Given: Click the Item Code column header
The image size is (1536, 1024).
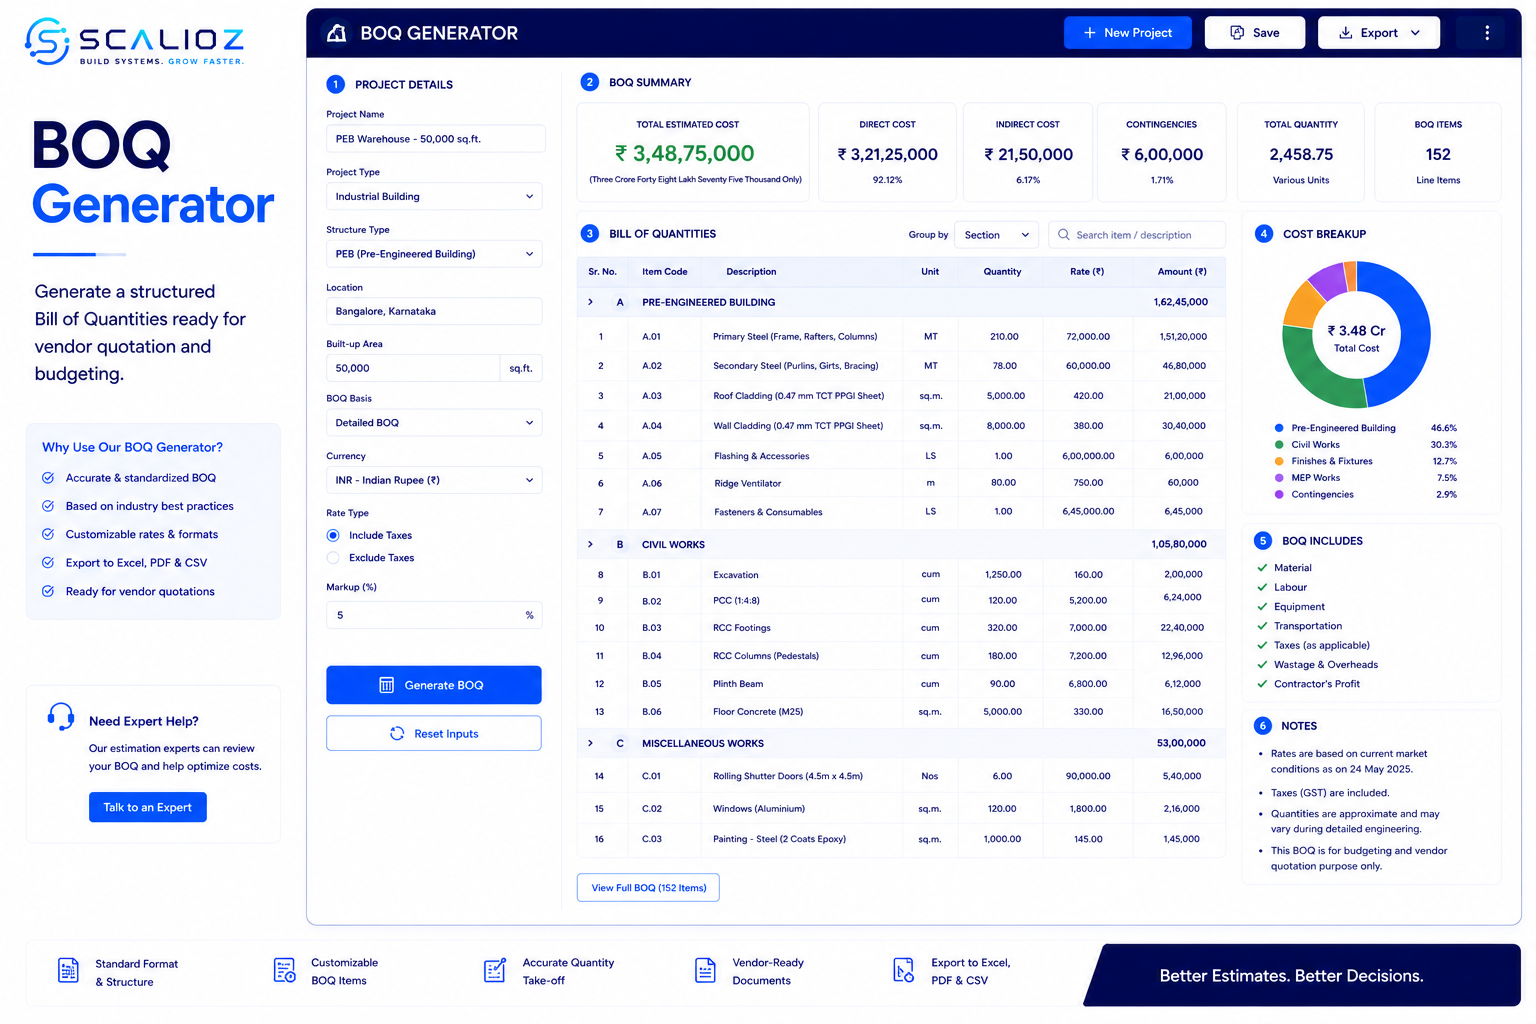Looking at the screenshot, I should click(x=664, y=272).
